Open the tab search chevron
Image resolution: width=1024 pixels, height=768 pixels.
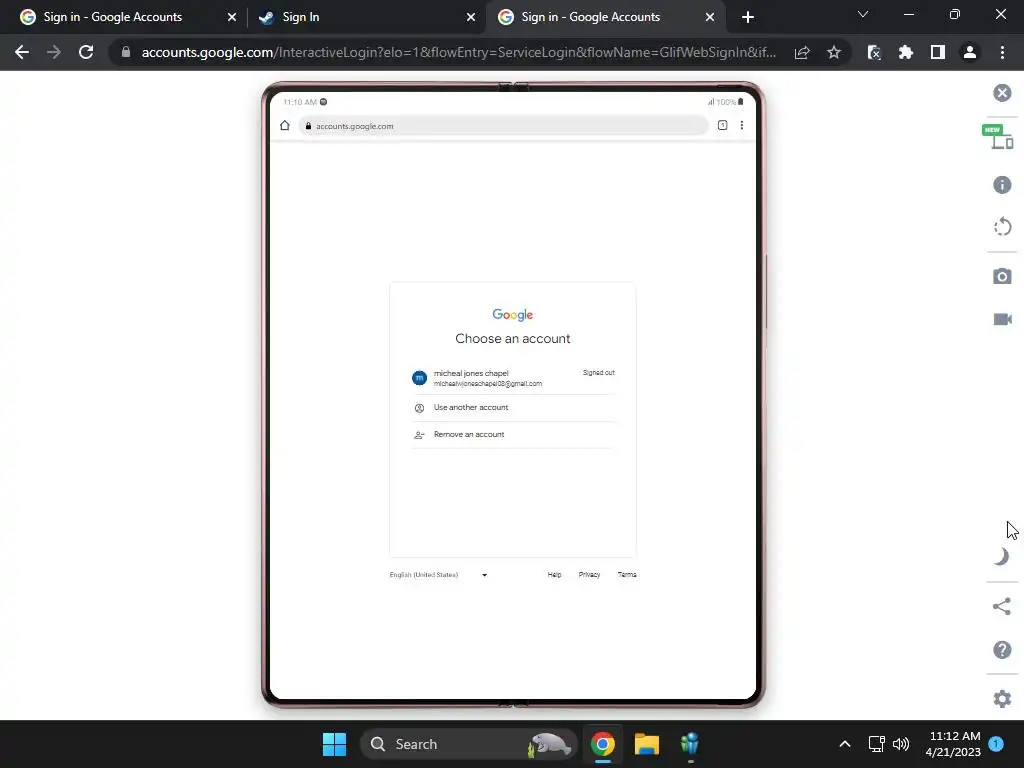pos(863,14)
